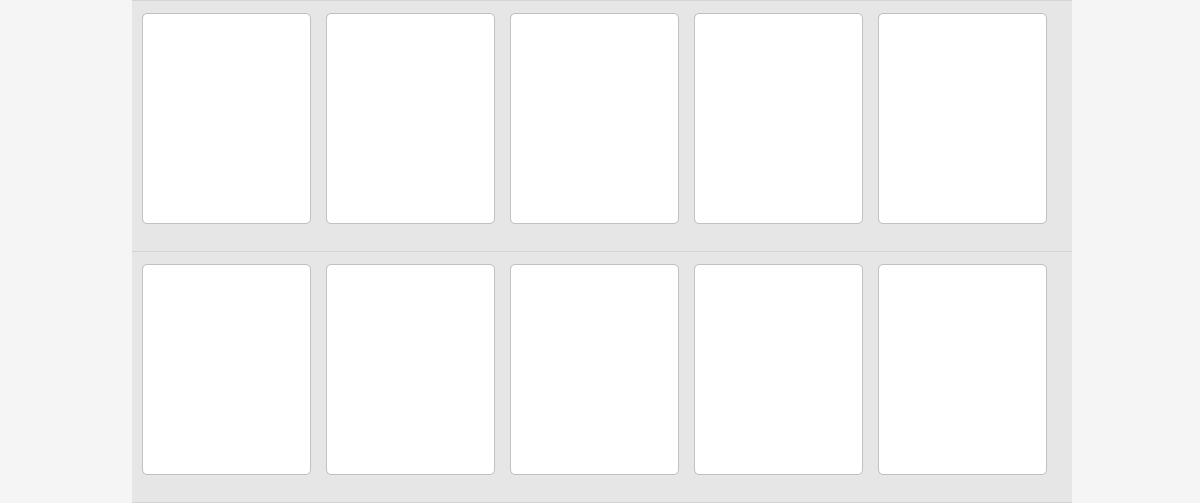1200x503 pixels.
Task: Select the second blank card in bottom row
Action: tap(410, 369)
